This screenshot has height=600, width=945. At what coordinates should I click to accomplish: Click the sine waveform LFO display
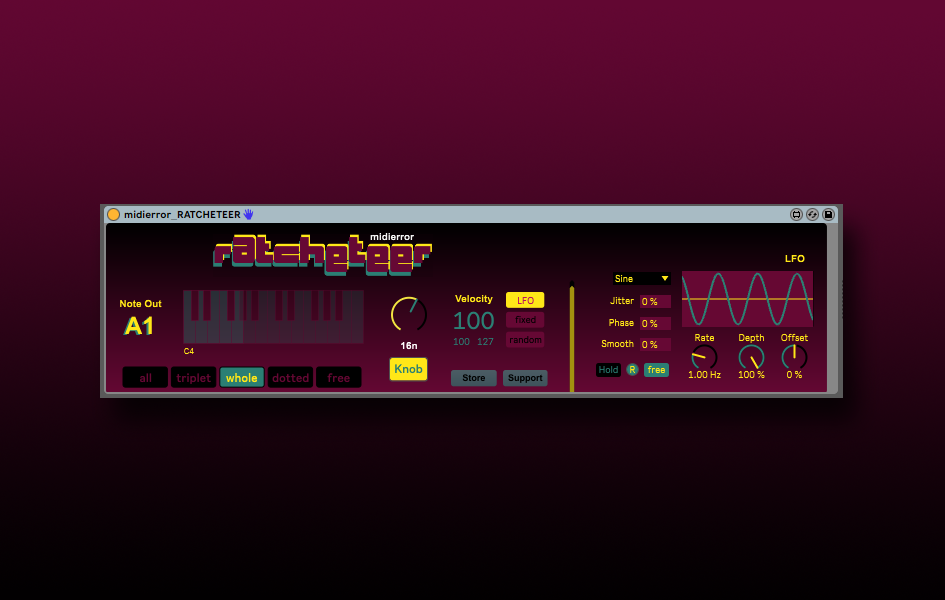747,299
